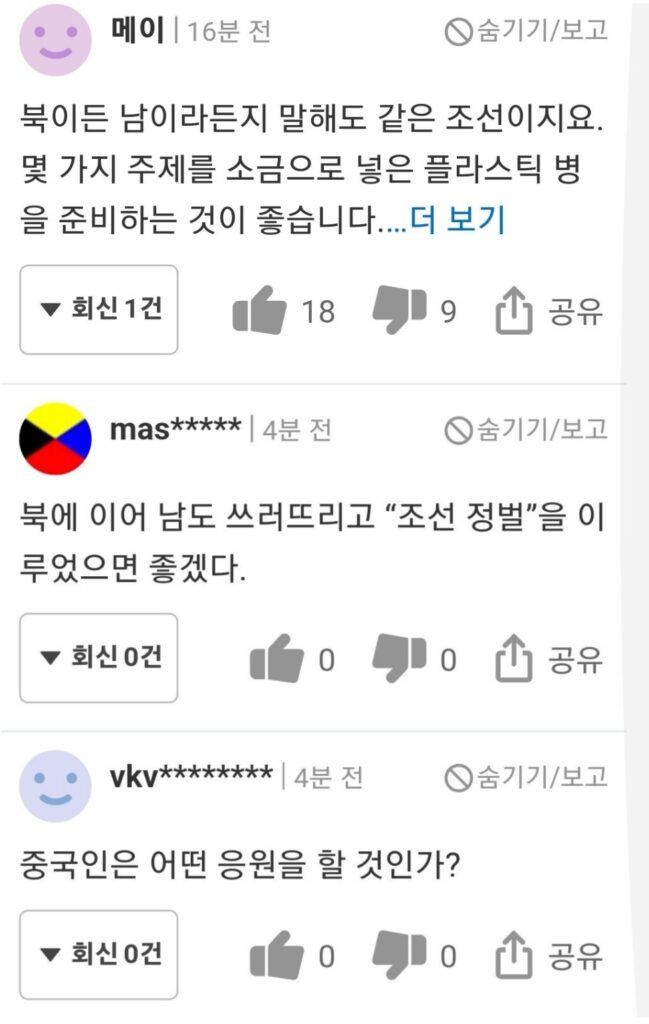Viewport: 649px width, 1024px height.
Task: Dislike 메이's comment with 9 thumbs down
Action: click(399, 310)
